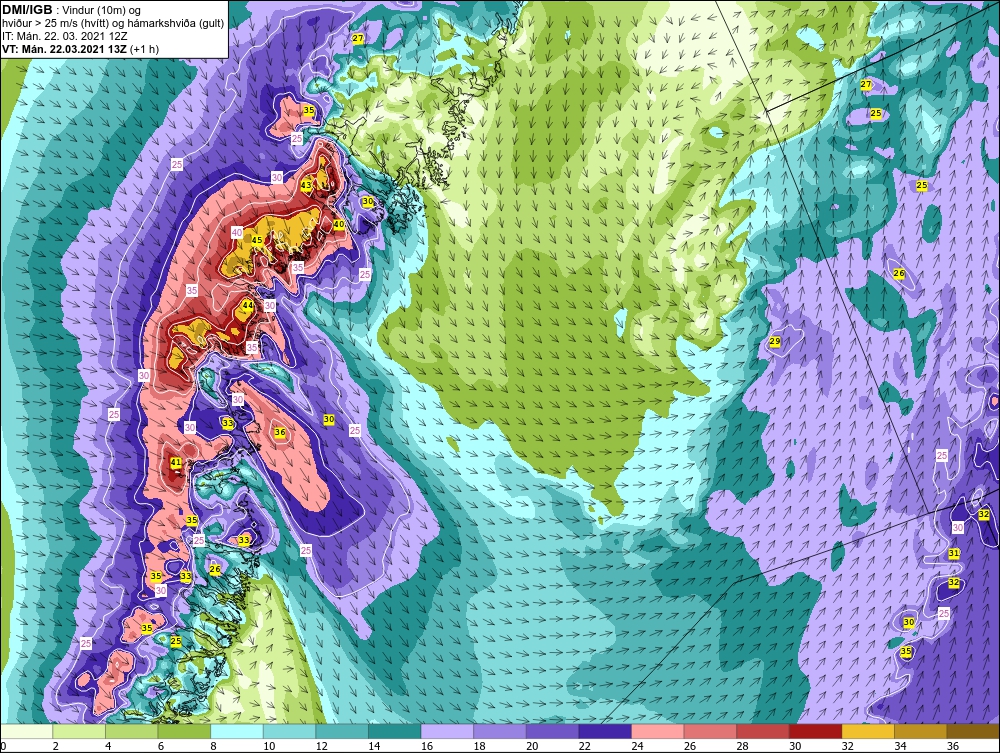The image size is (1000, 753).
Task: Select the 0–2 m/s pale color swatch
Action: [26, 731]
